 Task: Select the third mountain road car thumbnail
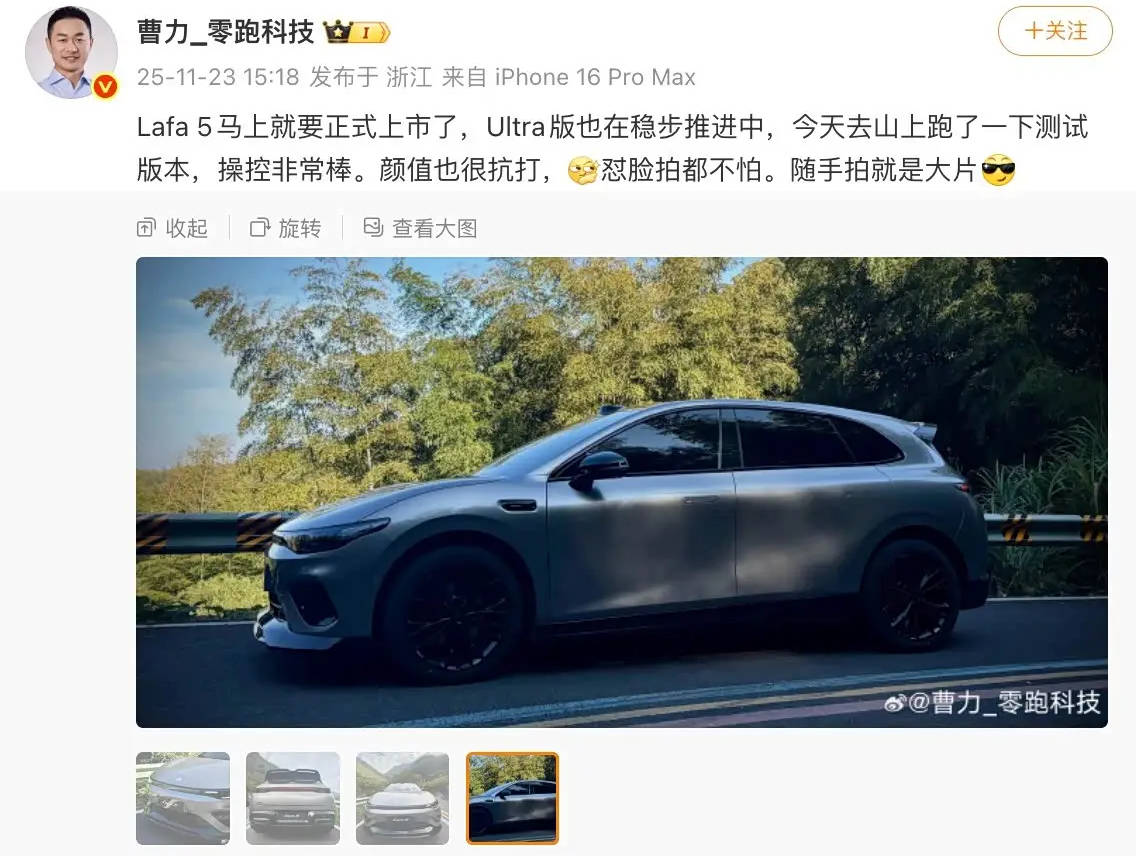tap(403, 798)
